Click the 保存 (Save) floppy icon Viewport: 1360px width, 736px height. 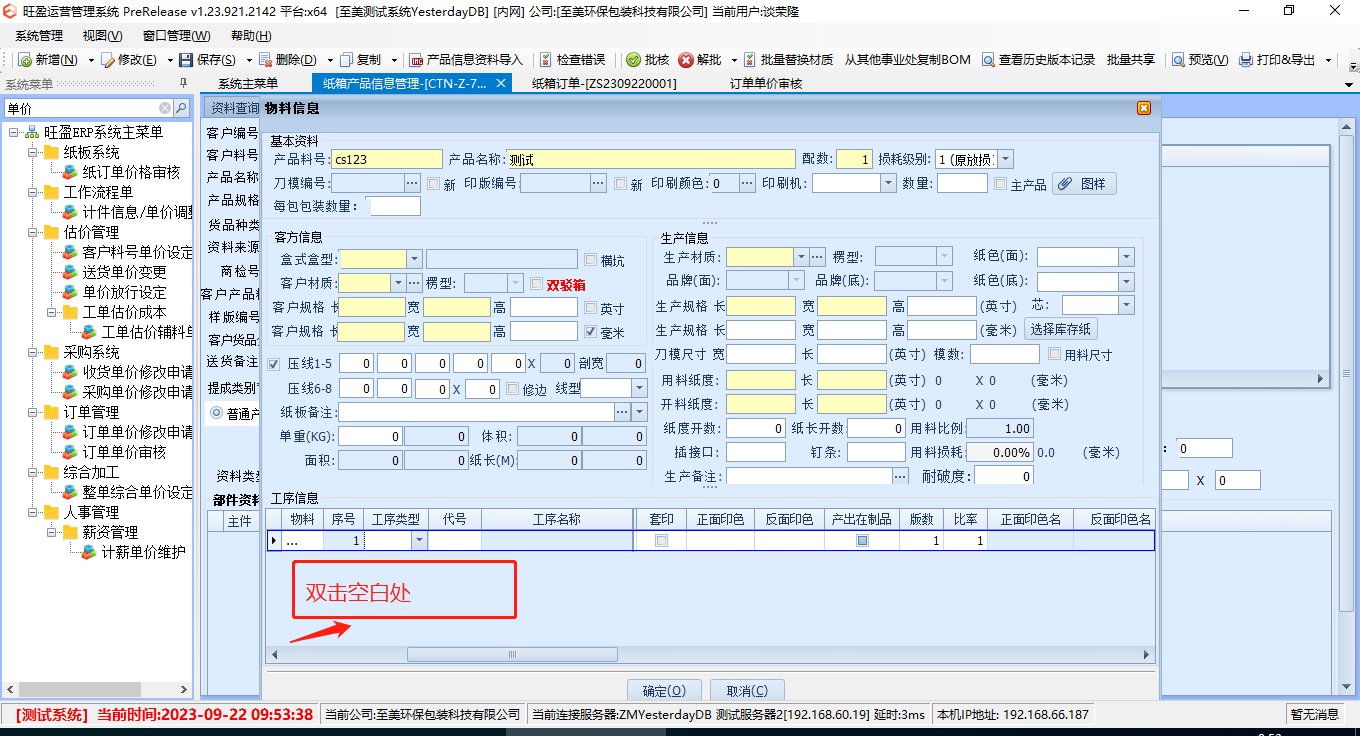click(x=187, y=60)
